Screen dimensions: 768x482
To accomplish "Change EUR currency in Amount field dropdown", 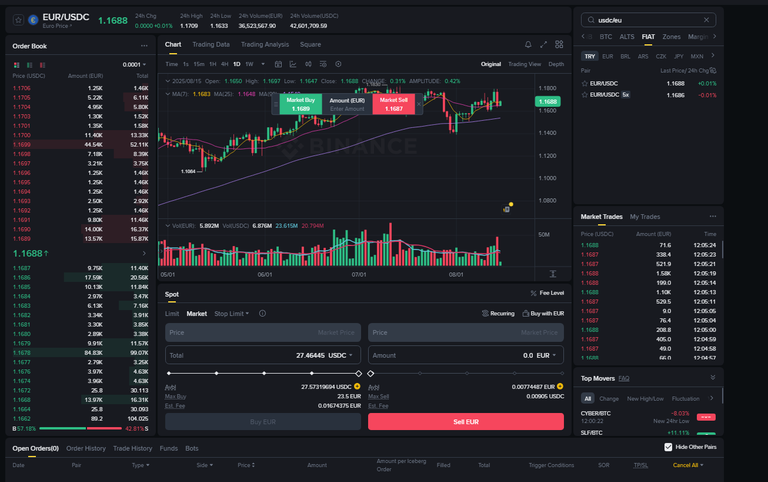I will 546,355.
